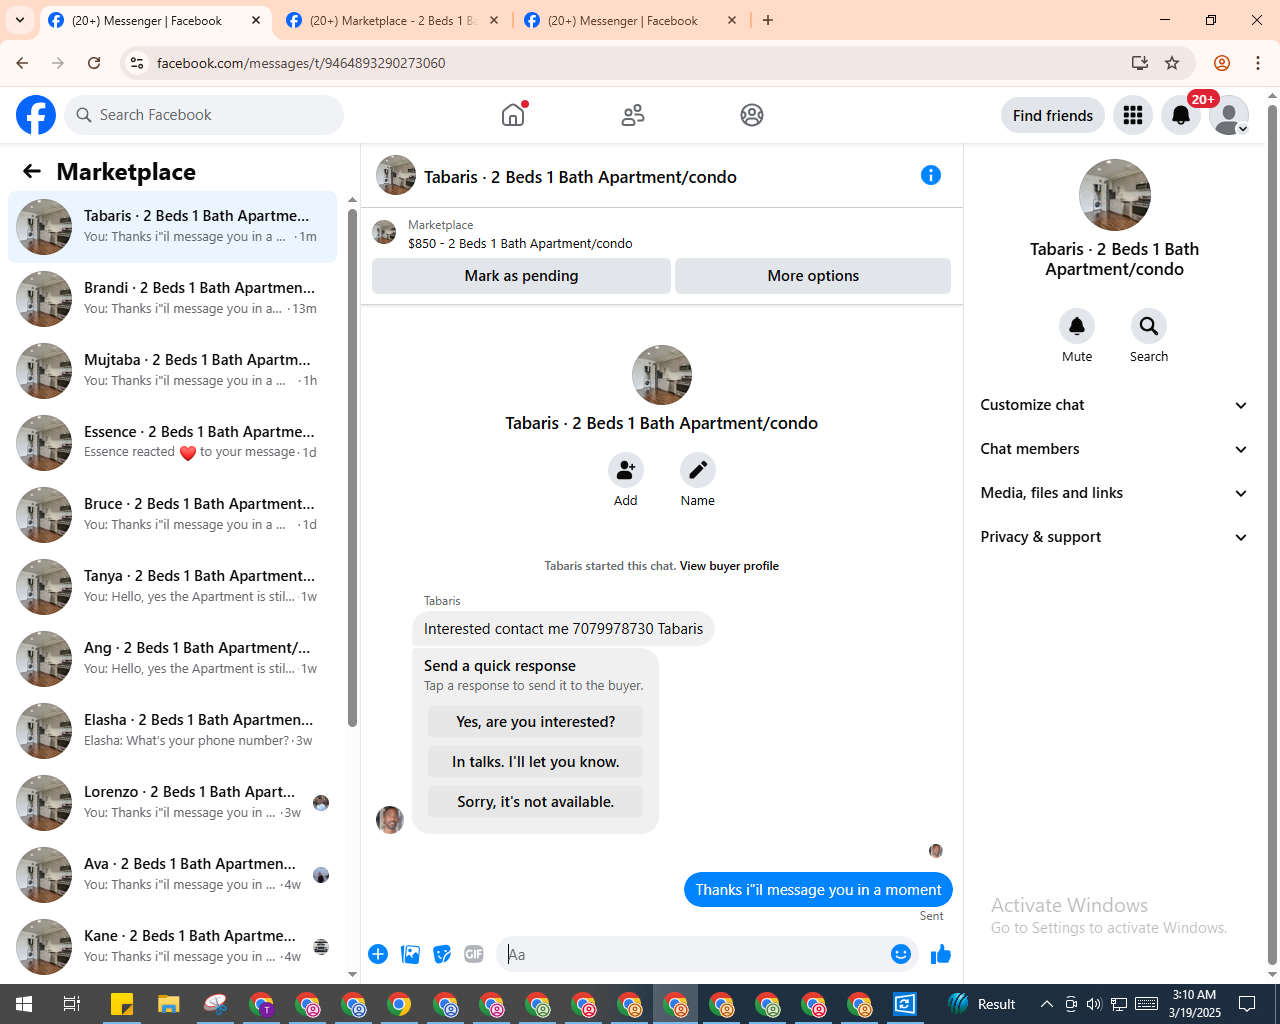
Task: Expand Customize chat section
Action: pyautogui.click(x=1114, y=405)
